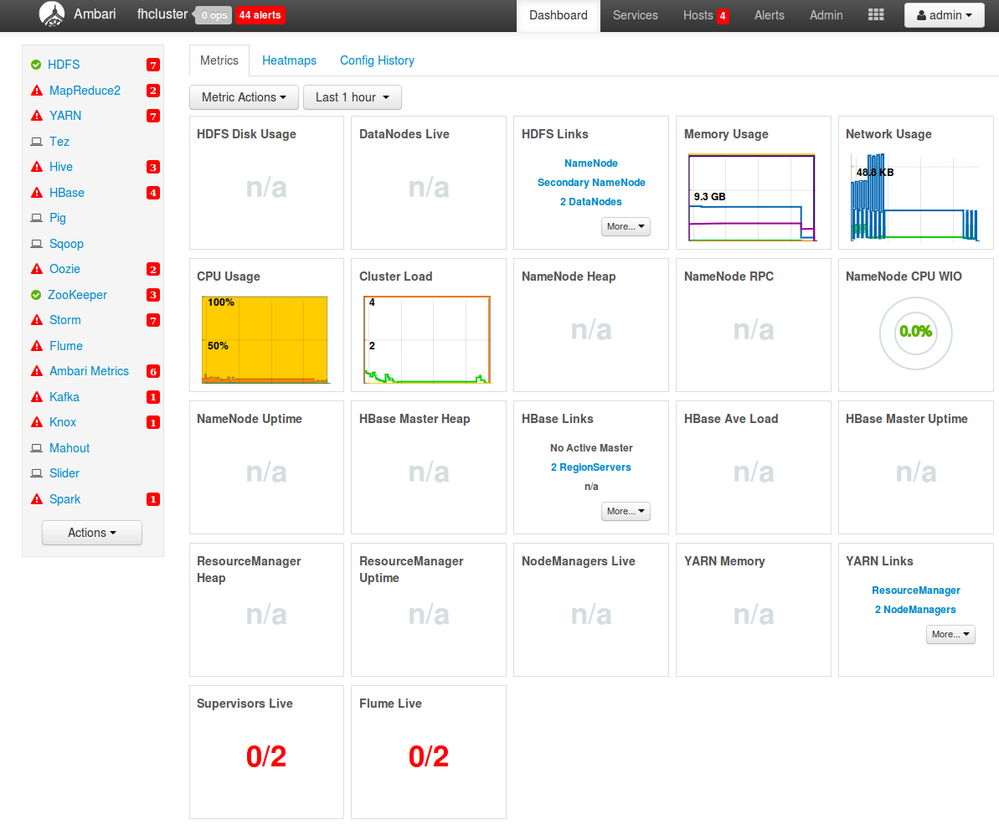This screenshot has height=831, width=999.
Task: Click the Oozie red alert triangle
Action: [37, 269]
